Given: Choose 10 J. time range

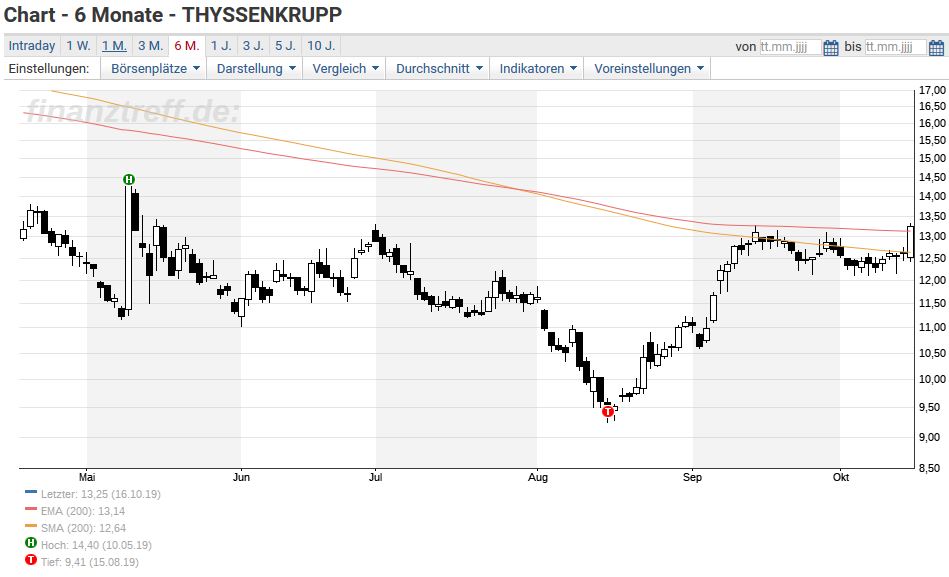Looking at the screenshot, I should coord(321,46).
